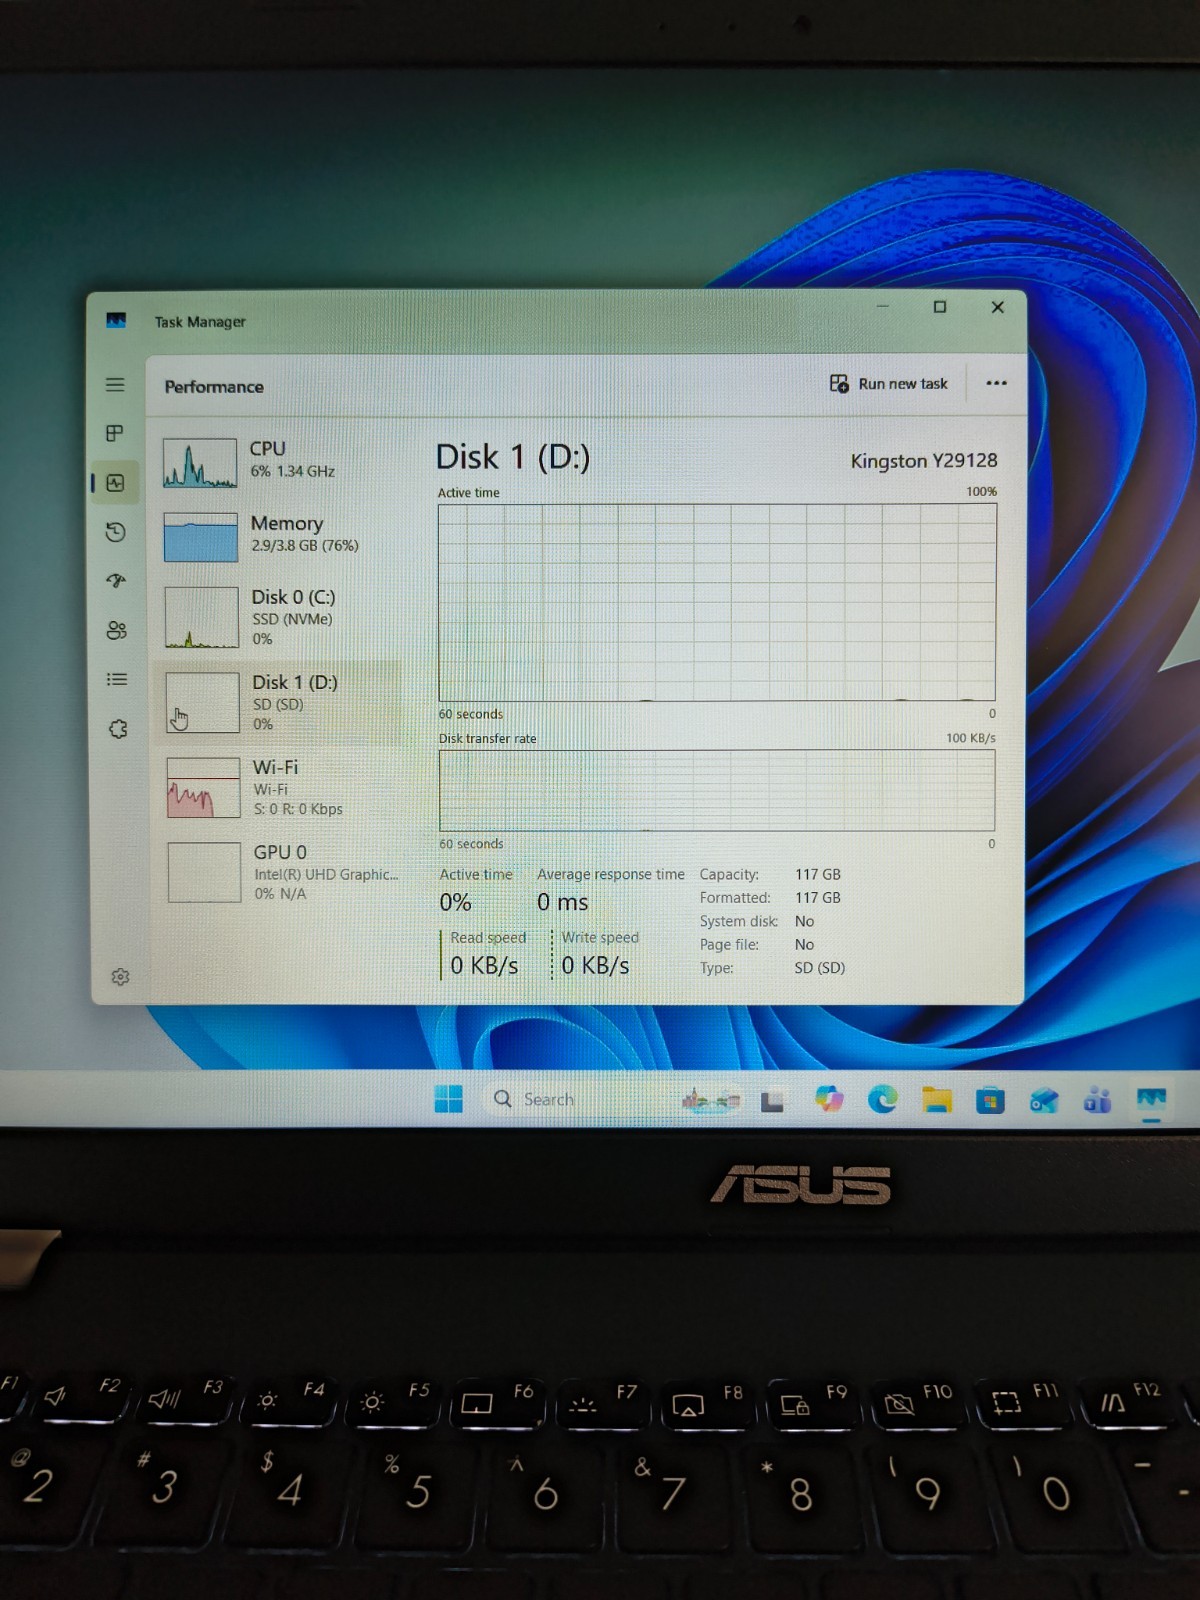Select the Performance page icon in sidebar
The width and height of the screenshot is (1200, 1600).
click(x=116, y=483)
